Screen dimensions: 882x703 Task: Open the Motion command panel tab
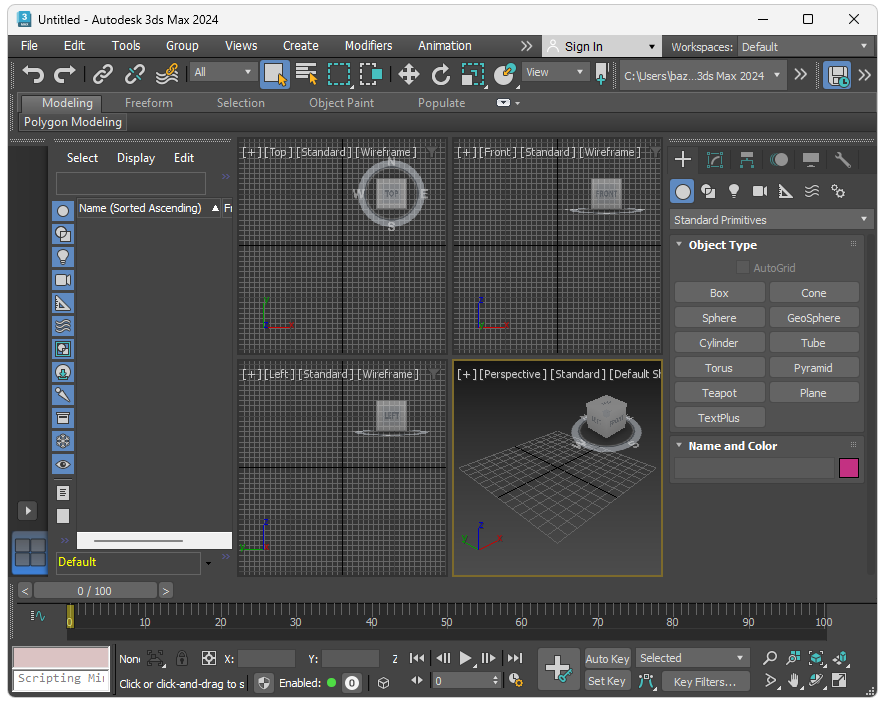[779, 160]
